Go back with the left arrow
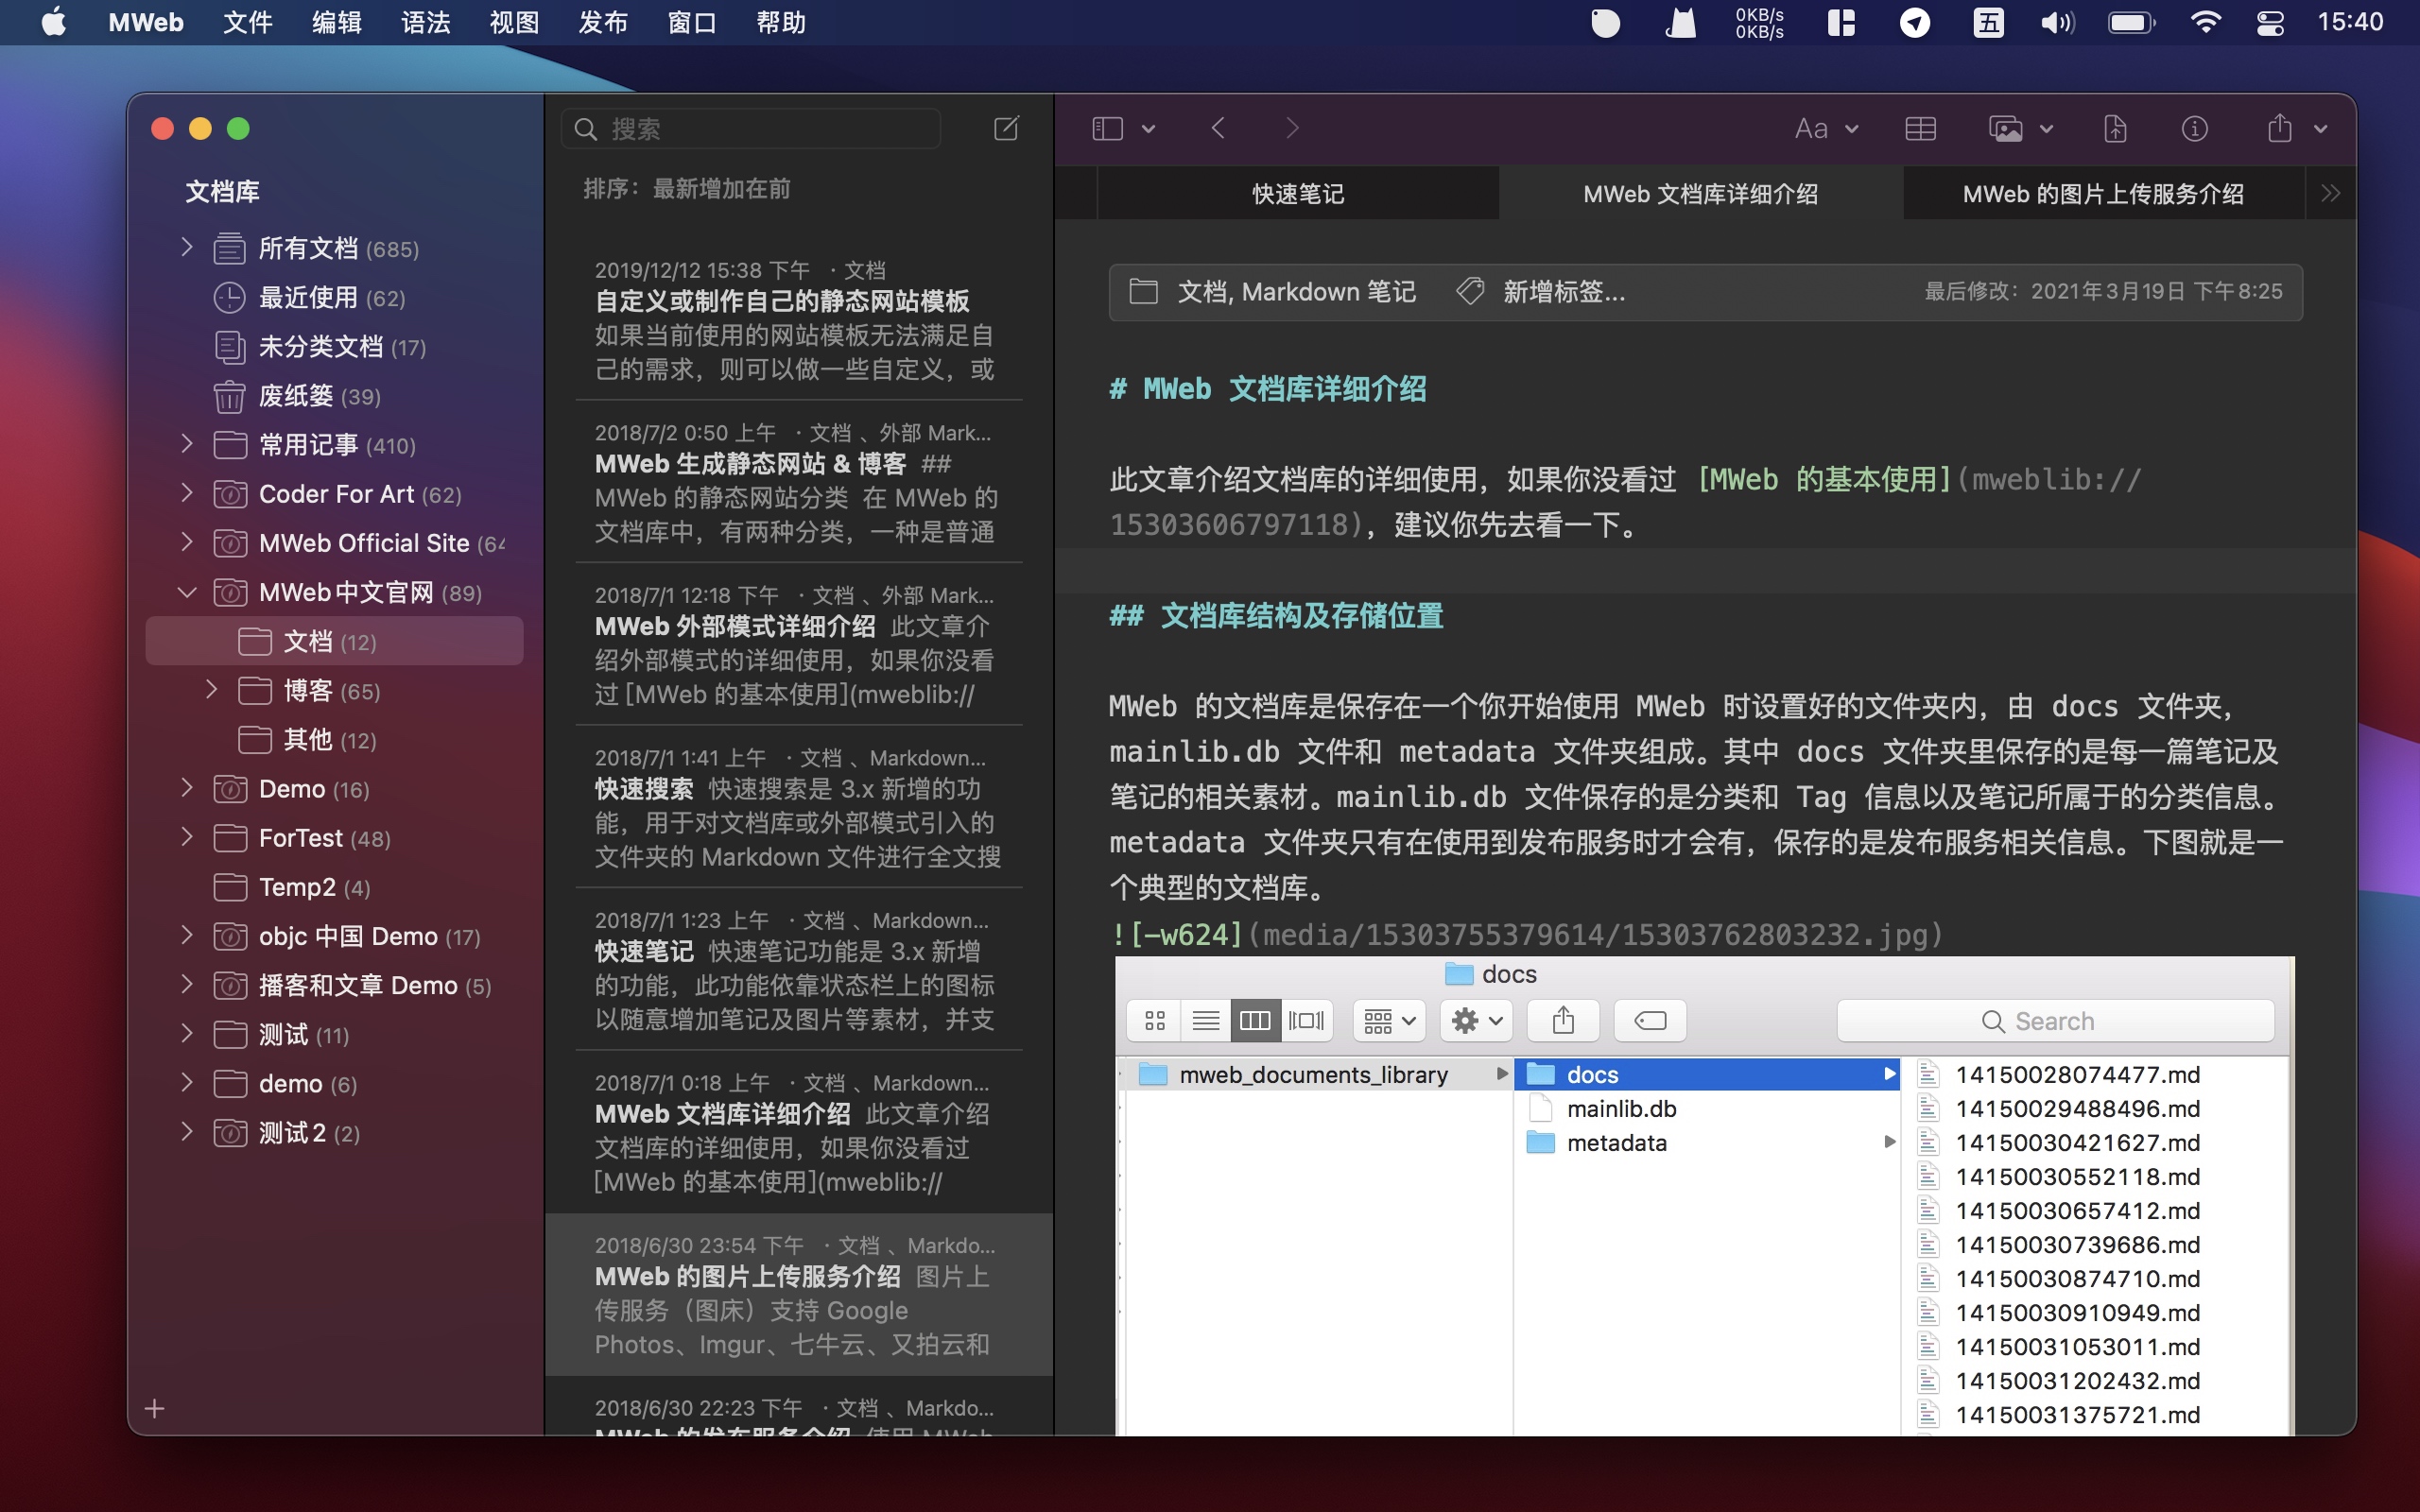Viewport: 2420px width, 1512px height. pyautogui.click(x=1218, y=128)
